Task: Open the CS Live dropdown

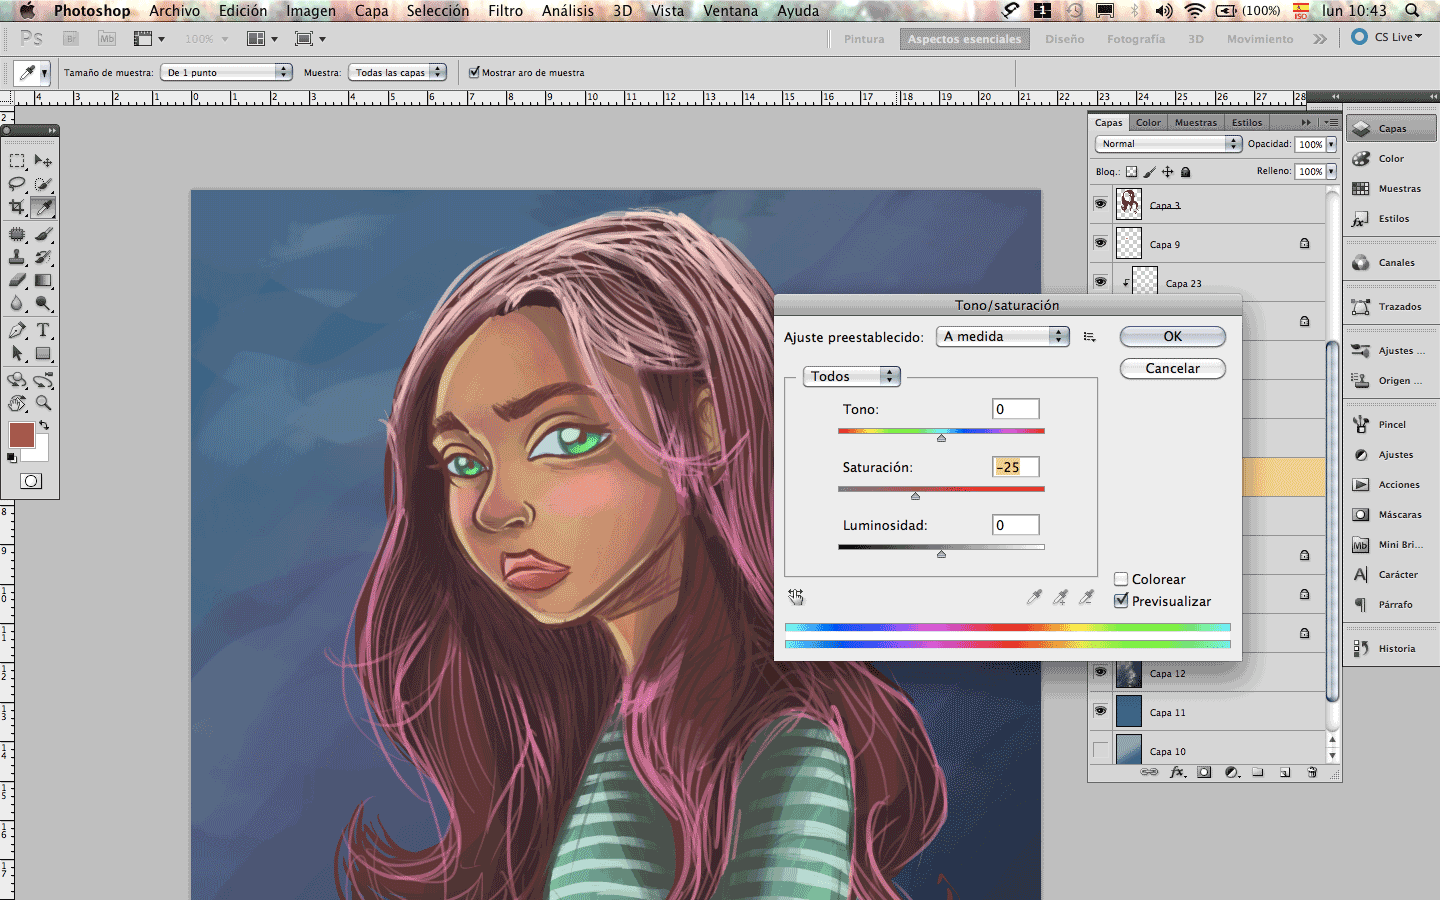Action: tap(1388, 37)
